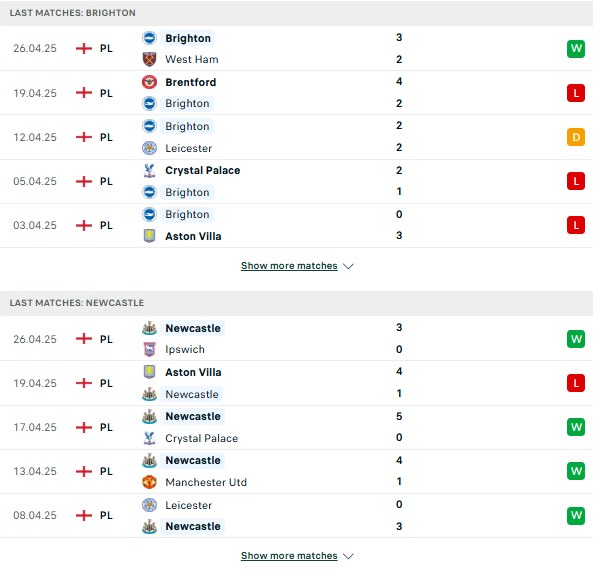
Task: Click the Crystal Palace crest in 05.04.25 match
Action: 149,171
